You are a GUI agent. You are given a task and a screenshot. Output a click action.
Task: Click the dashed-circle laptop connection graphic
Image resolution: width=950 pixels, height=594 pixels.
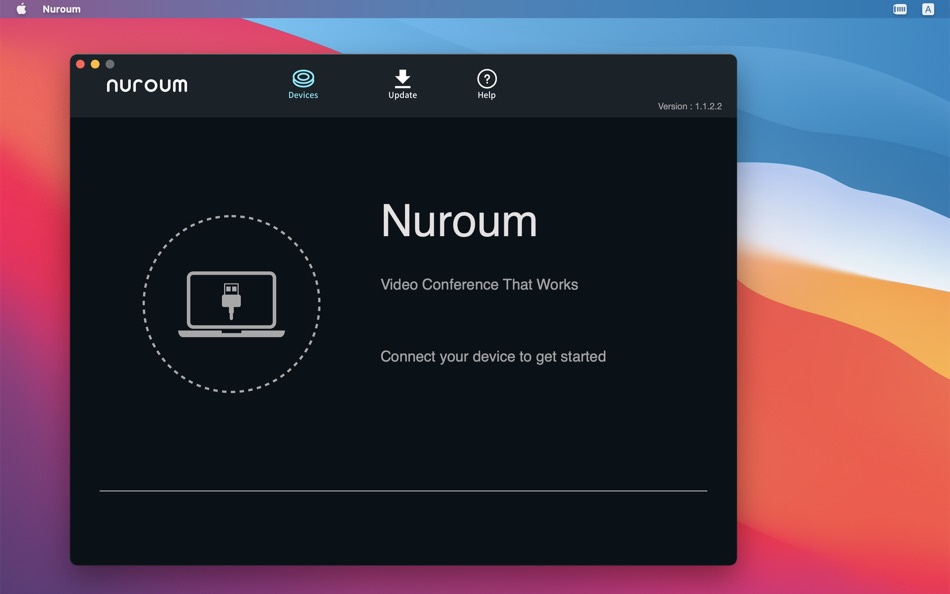(x=231, y=300)
